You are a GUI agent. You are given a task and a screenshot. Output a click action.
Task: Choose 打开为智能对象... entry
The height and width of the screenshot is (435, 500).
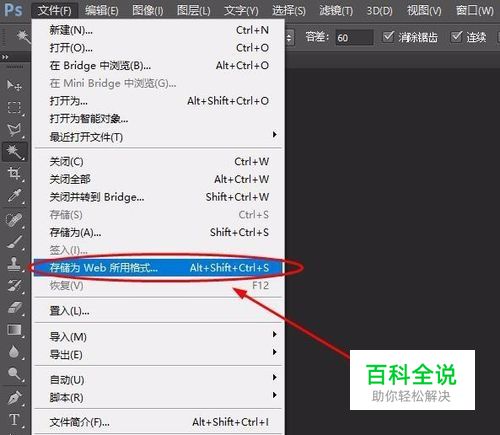coord(158,118)
